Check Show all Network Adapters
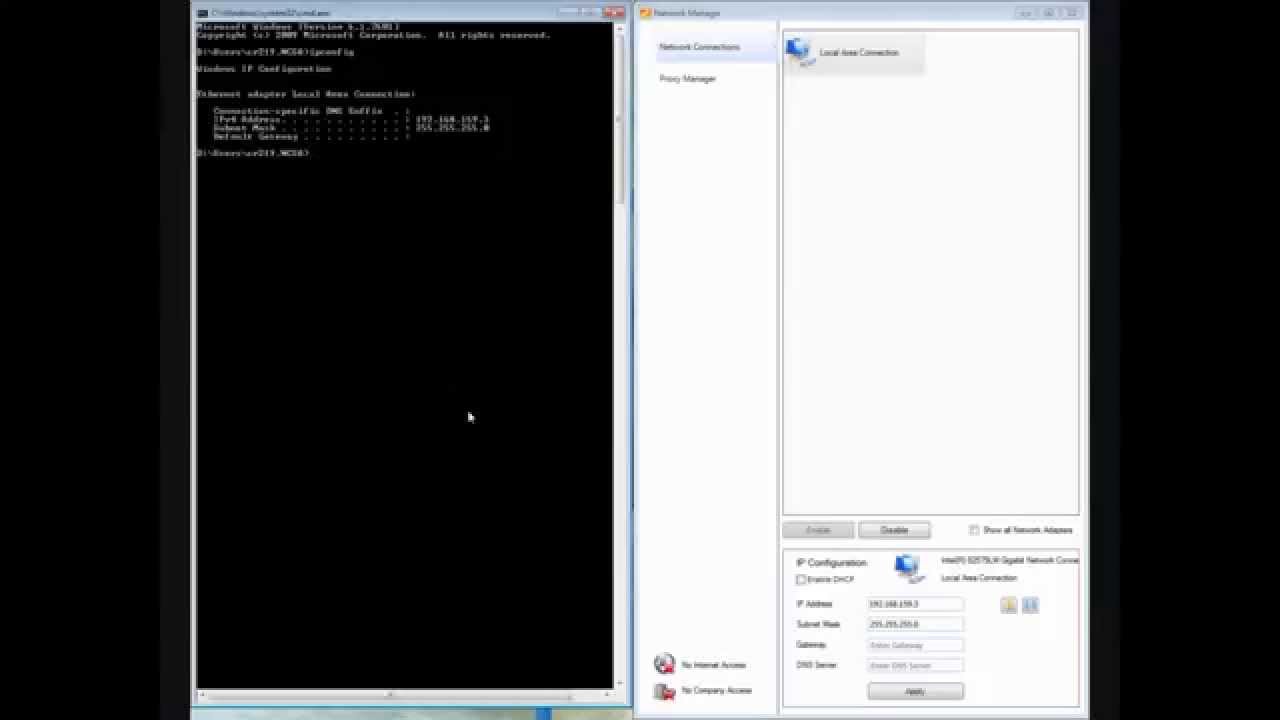Screen dimensions: 1280x720 pyautogui.click(x=974, y=530)
